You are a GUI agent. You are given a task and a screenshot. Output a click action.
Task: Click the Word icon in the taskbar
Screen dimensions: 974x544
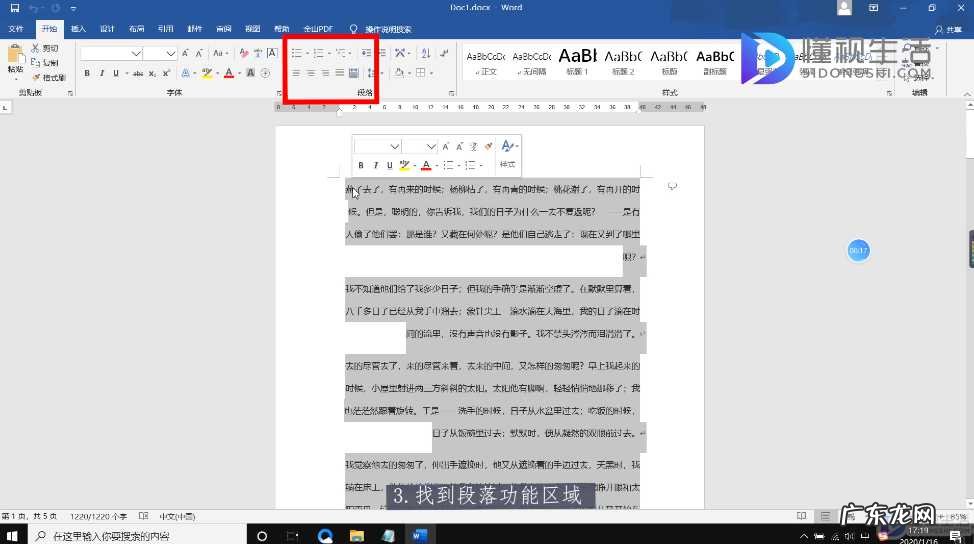pyautogui.click(x=420, y=535)
